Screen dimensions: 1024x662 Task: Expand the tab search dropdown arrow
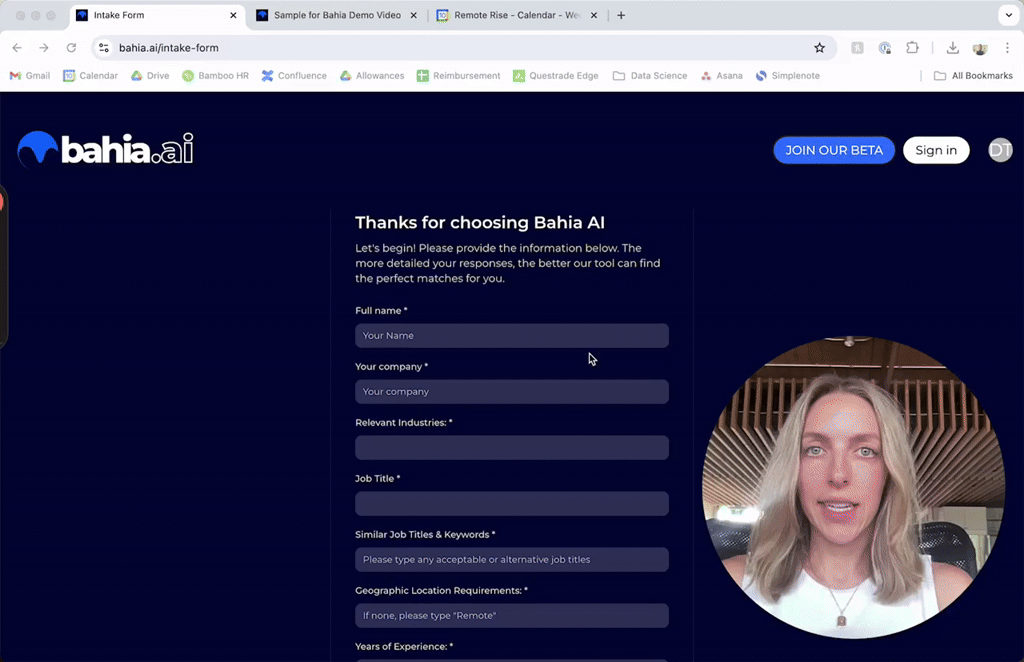[1007, 16]
